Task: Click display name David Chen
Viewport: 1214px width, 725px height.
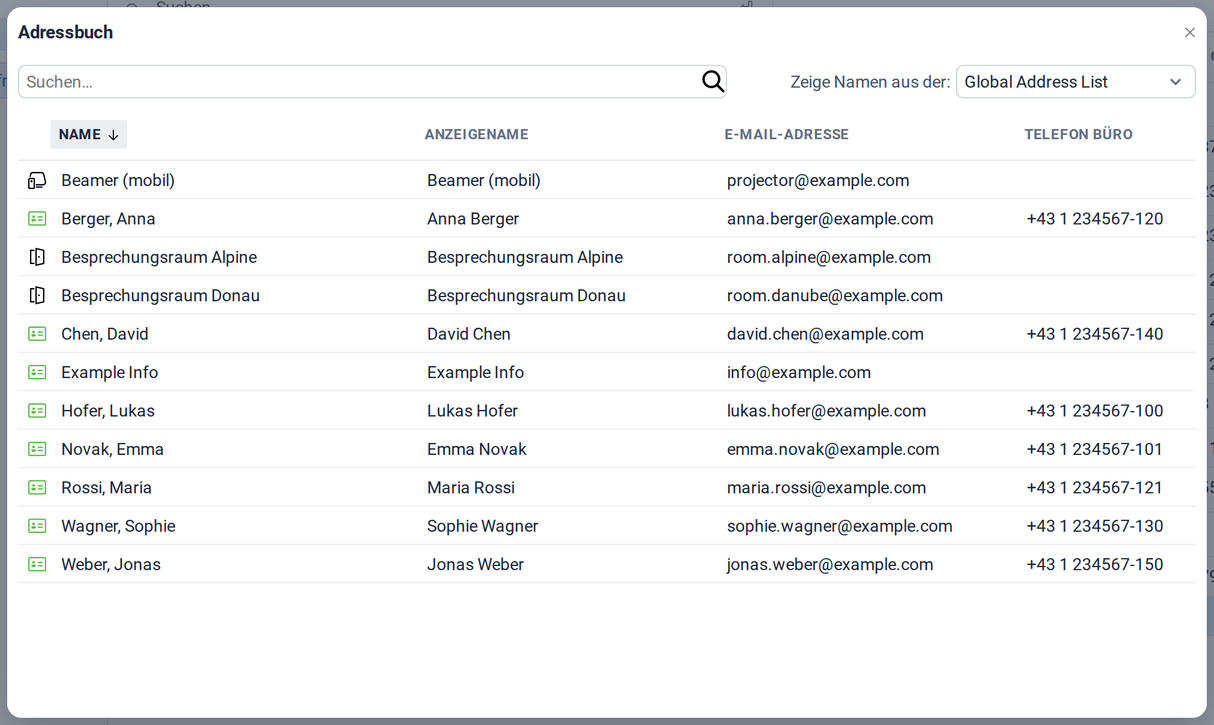Action: pyautogui.click(x=469, y=334)
